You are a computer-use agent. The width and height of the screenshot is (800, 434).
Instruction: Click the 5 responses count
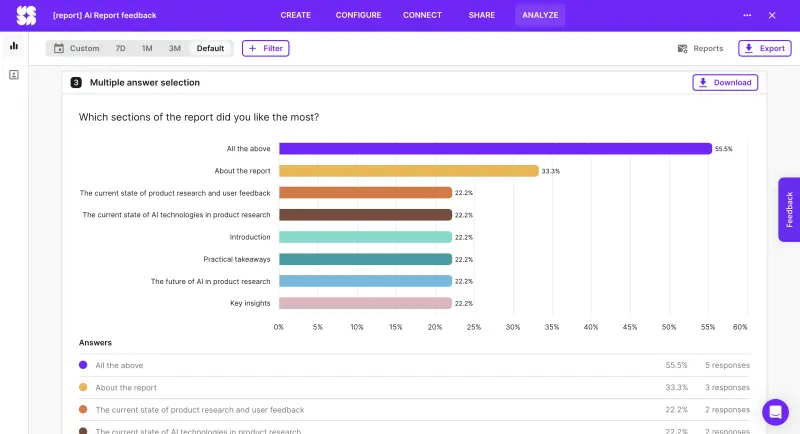[727, 365]
